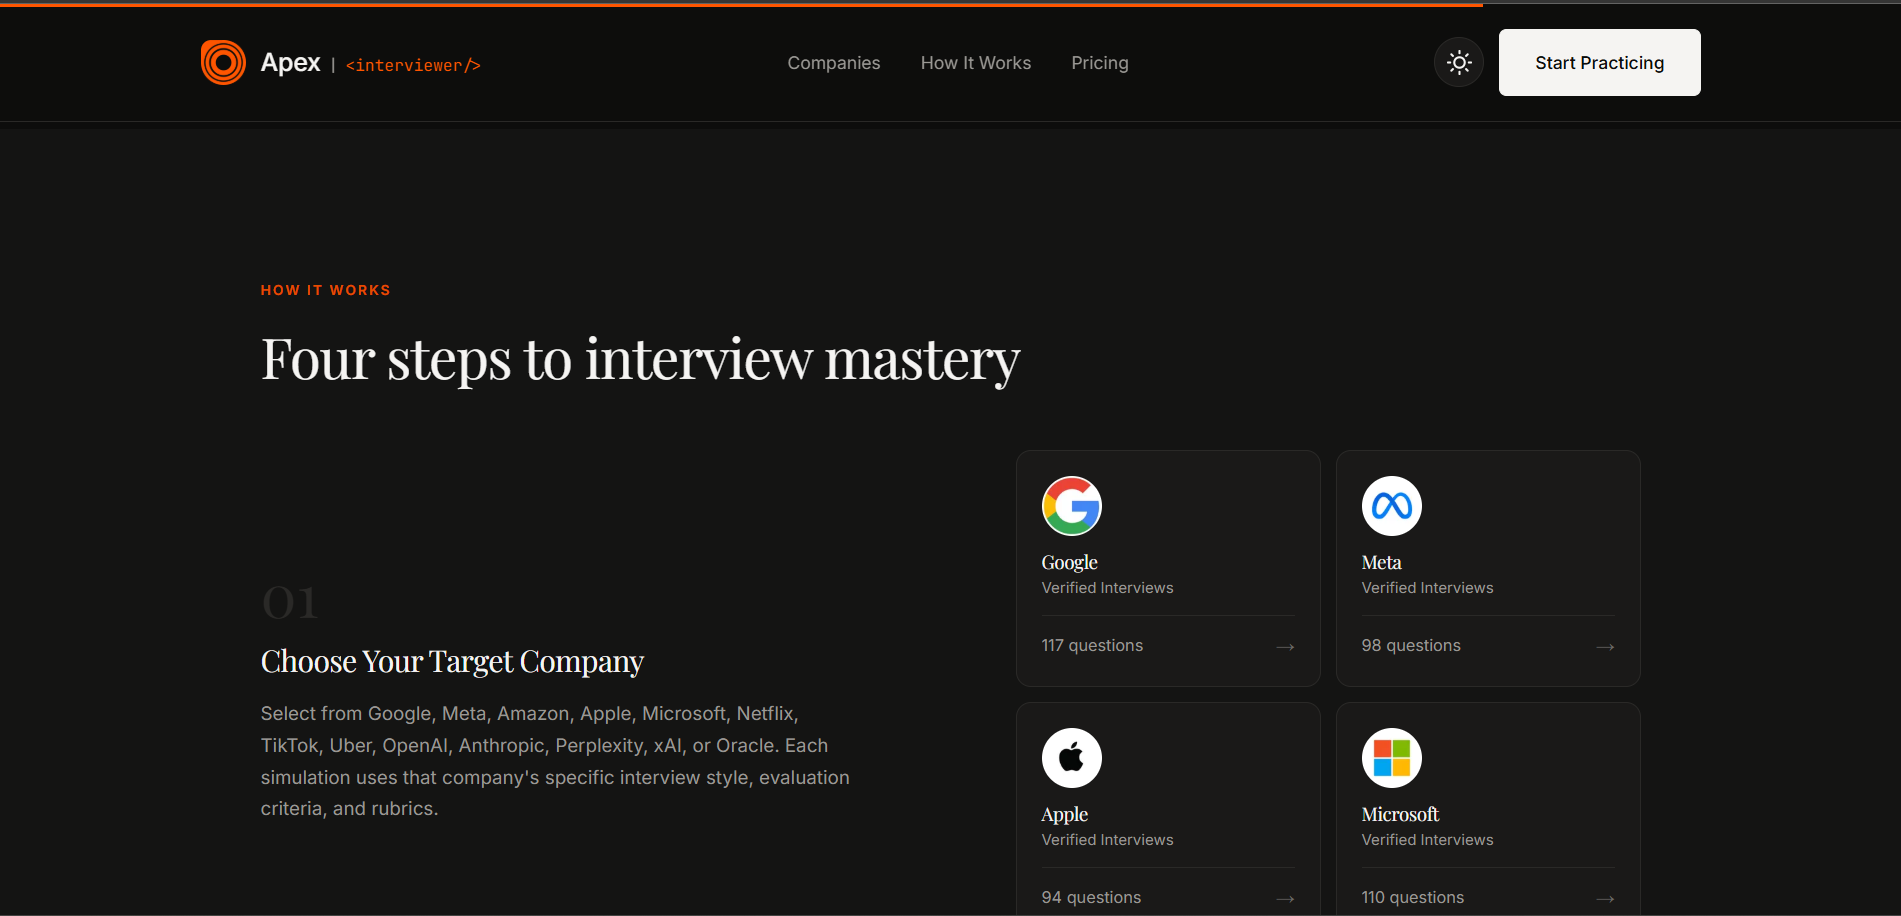Click the Apple logo icon
1901x916 pixels.
pos(1072,758)
